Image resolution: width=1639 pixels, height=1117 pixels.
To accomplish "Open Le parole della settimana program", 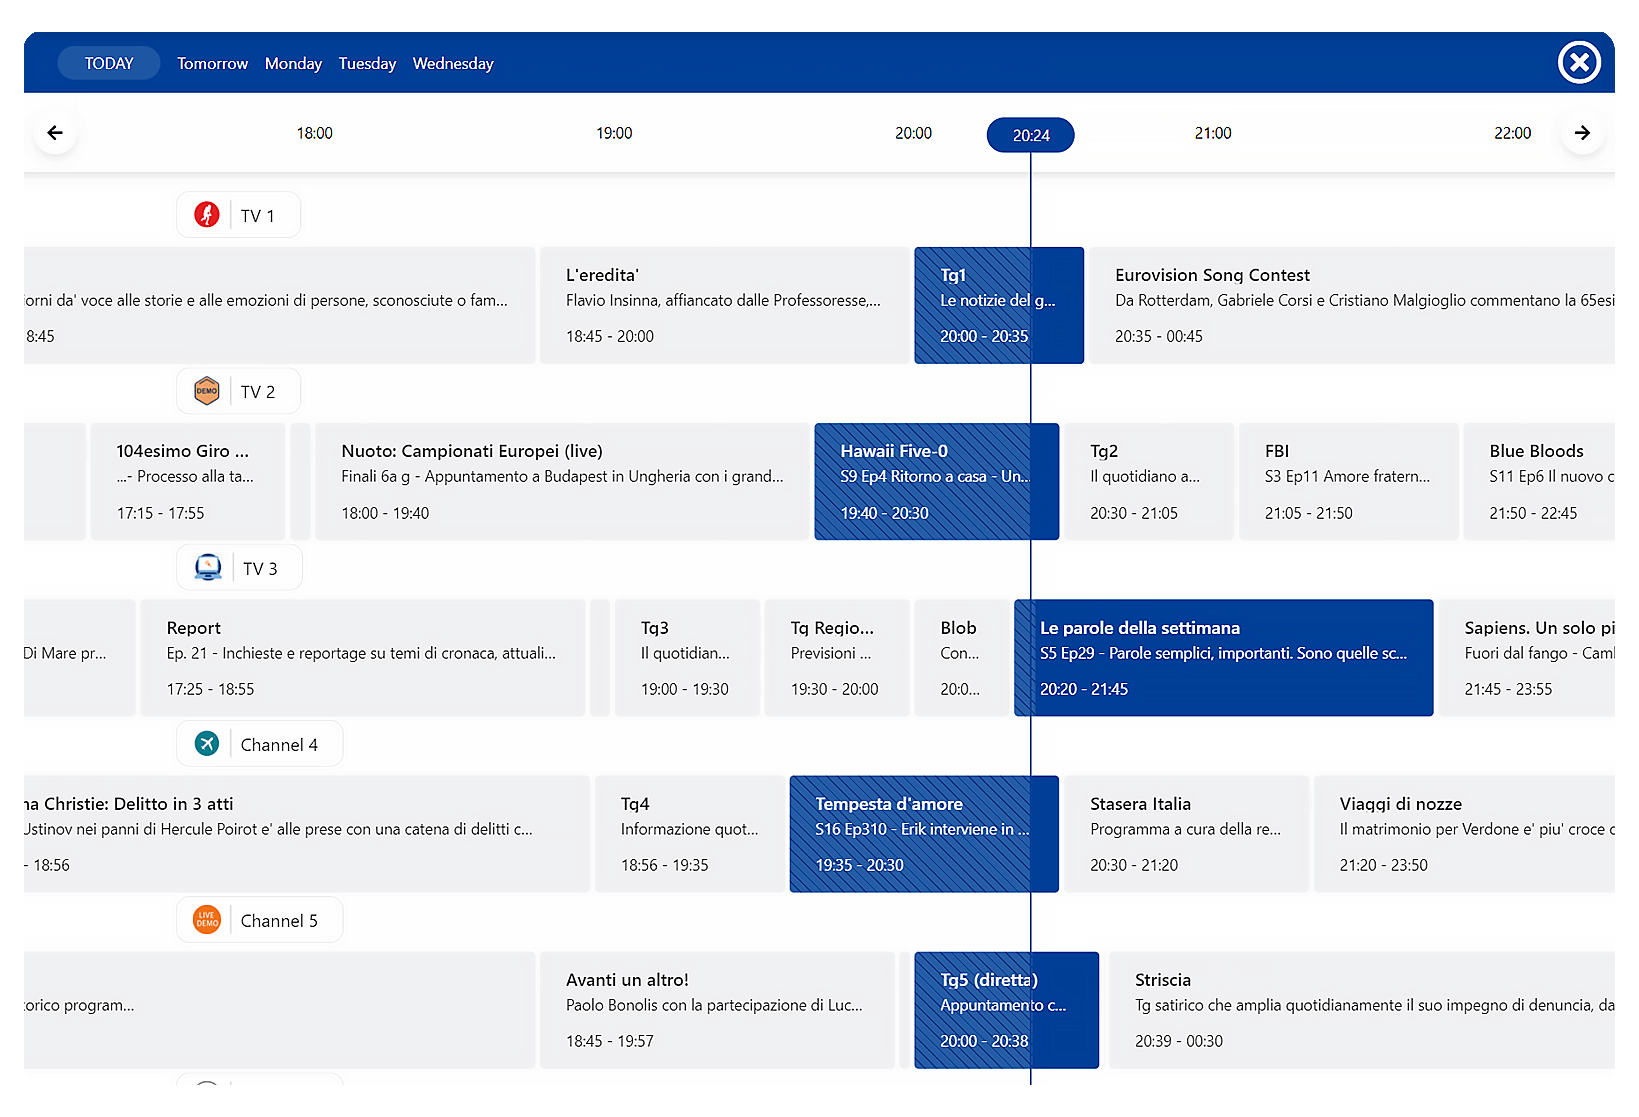I will click(1224, 658).
